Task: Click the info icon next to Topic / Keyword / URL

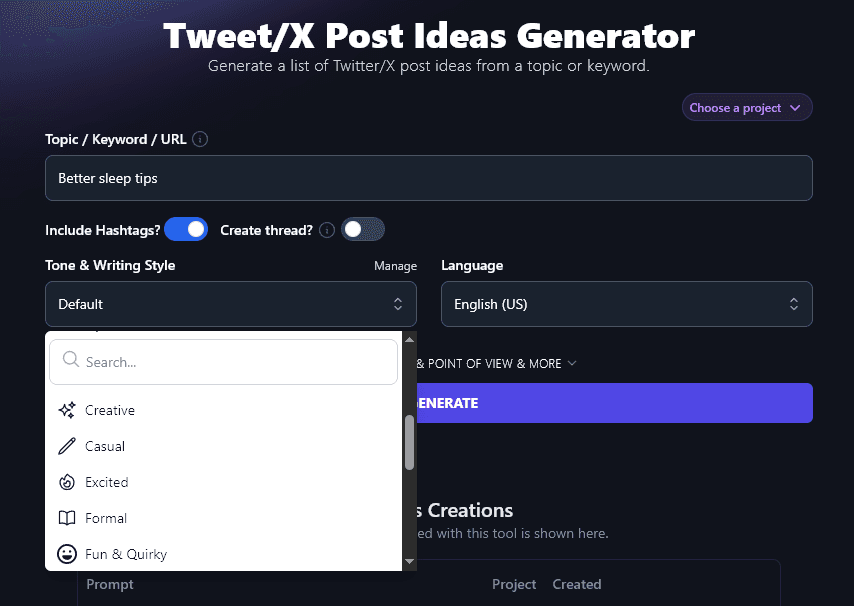Action: [199, 139]
